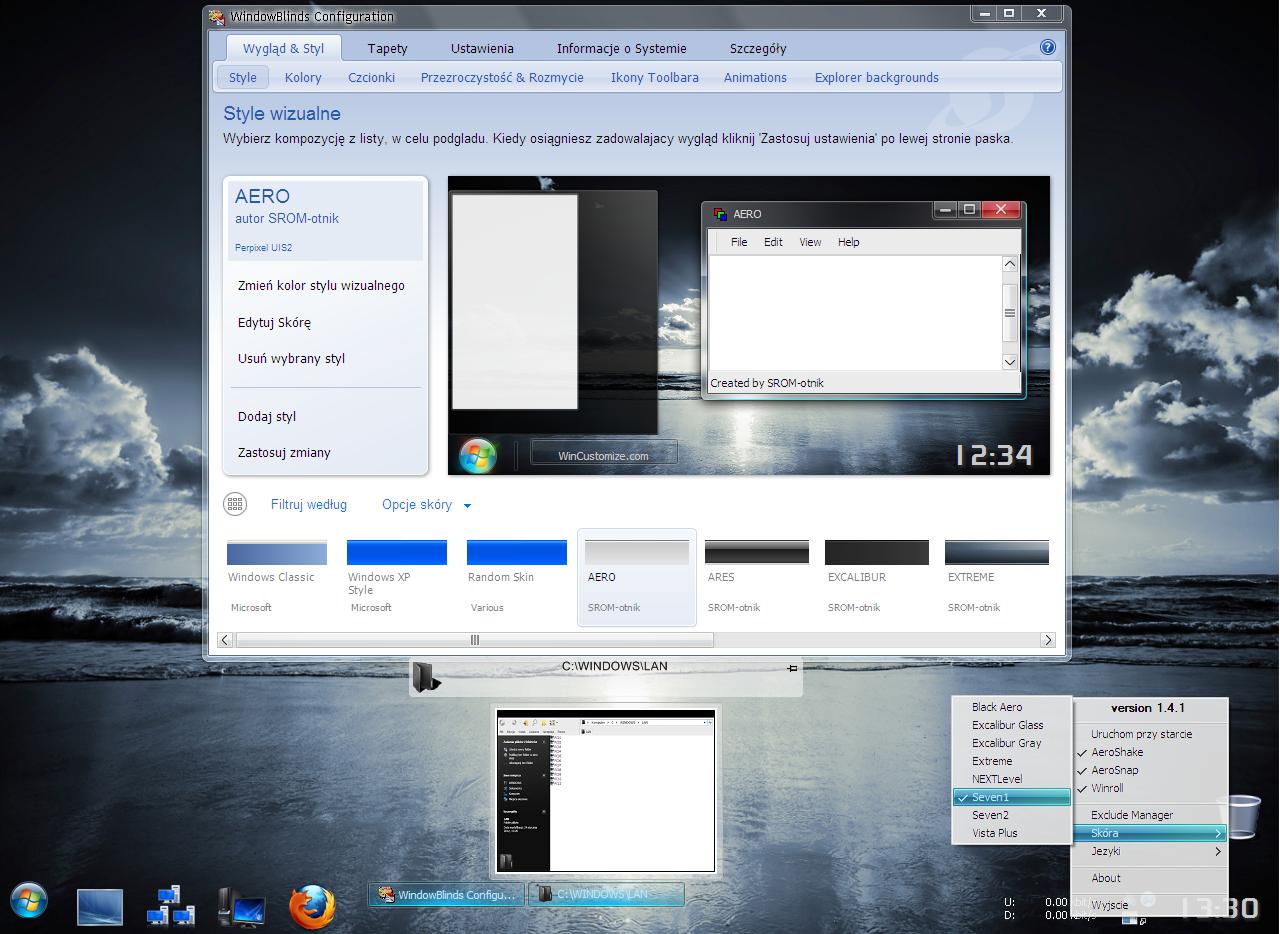The image size is (1280, 934).
Task: Click the C:\WINDOWS\LAN taskbar button
Action: 606,895
